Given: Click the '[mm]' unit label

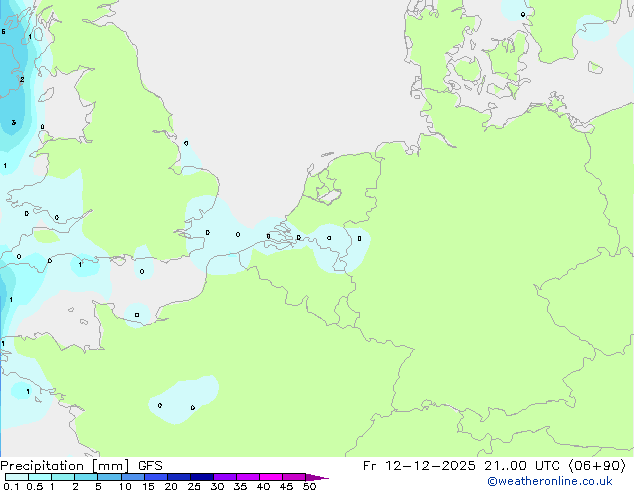Looking at the screenshot, I should tap(111, 466).
